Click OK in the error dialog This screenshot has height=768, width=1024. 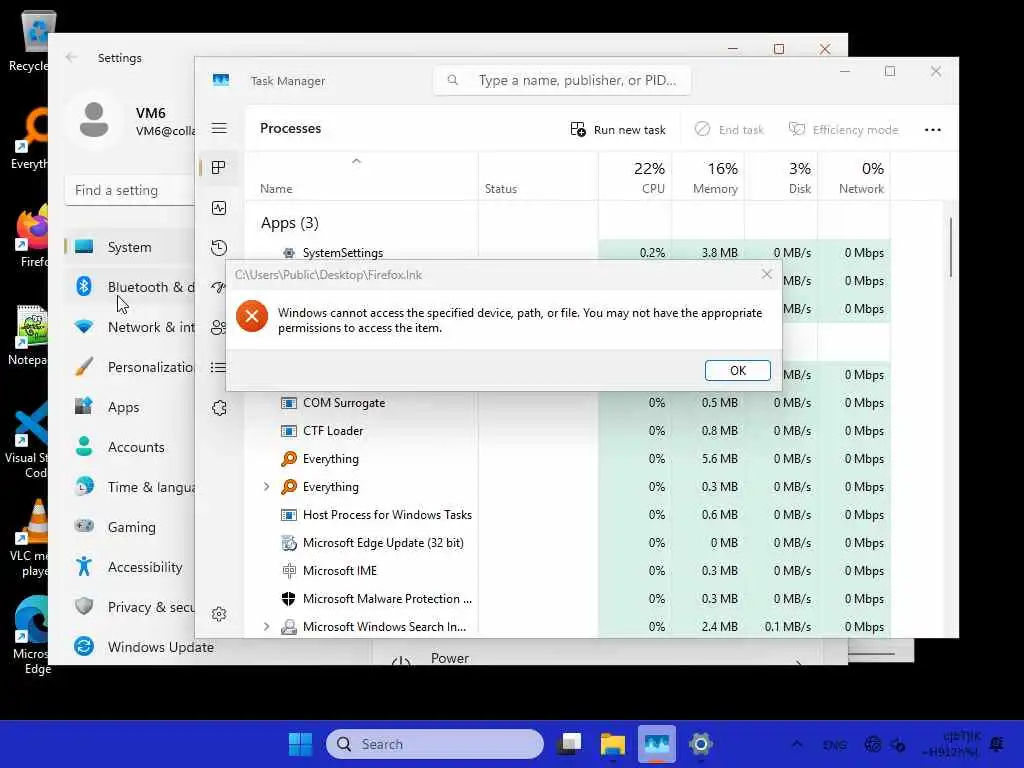pos(737,370)
